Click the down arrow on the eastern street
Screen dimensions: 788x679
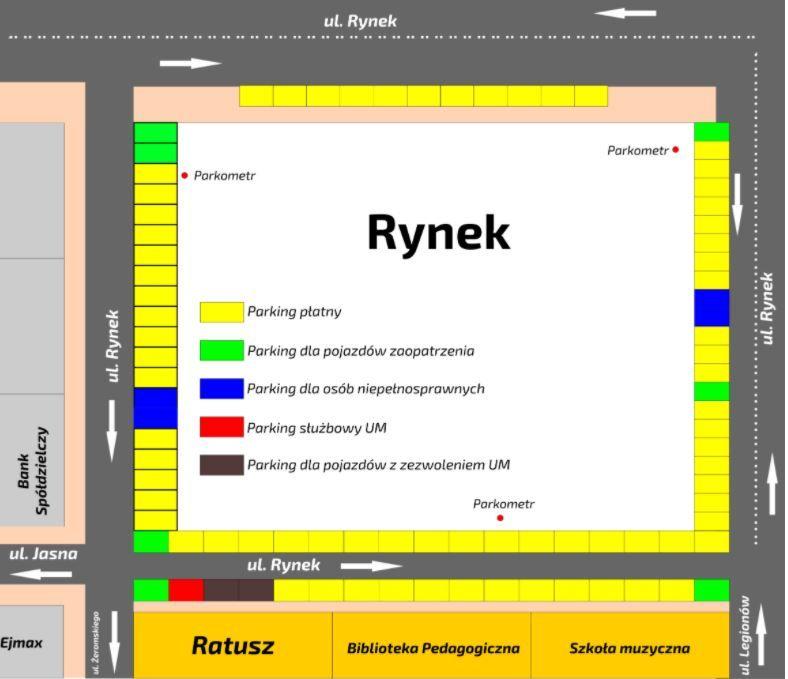tap(737, 204)
